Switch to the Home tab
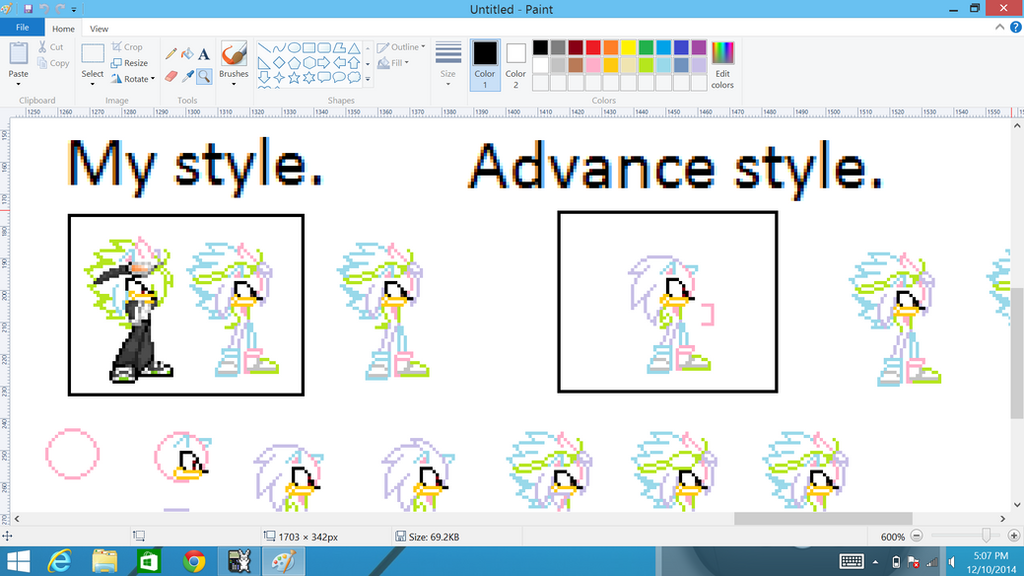 click(x=63, y=29)
